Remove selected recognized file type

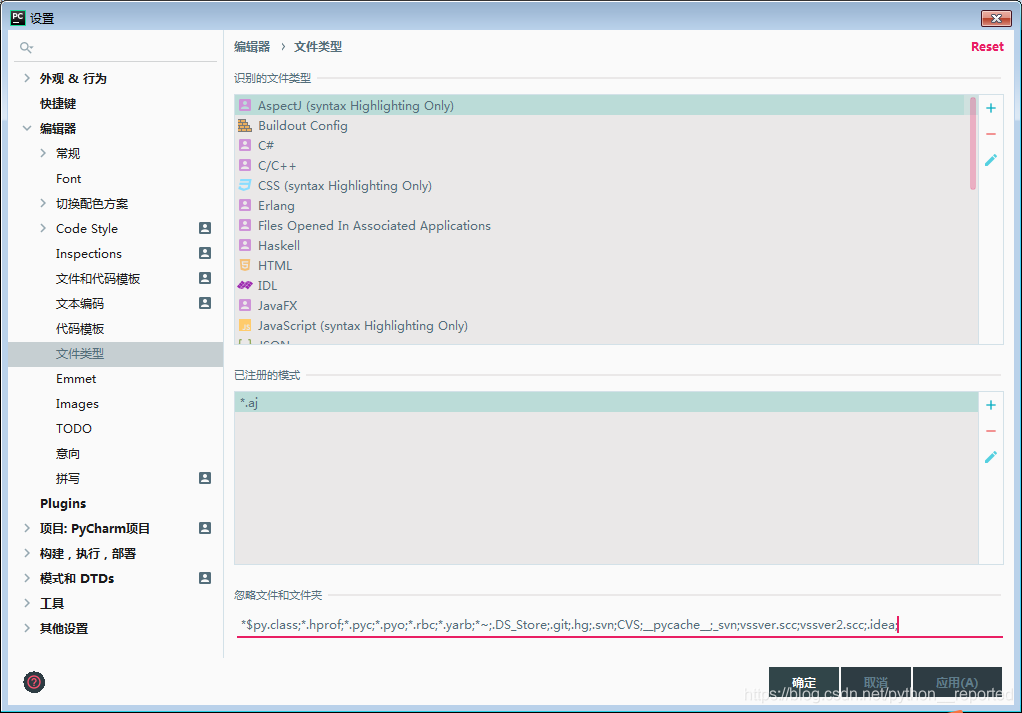pos(991,134)
